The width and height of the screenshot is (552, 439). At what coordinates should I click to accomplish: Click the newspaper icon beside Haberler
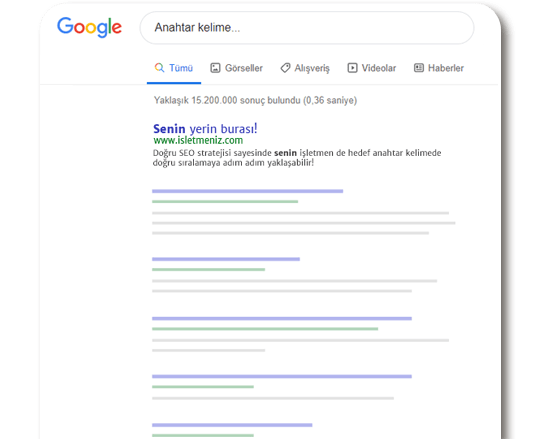pos(419,68)
